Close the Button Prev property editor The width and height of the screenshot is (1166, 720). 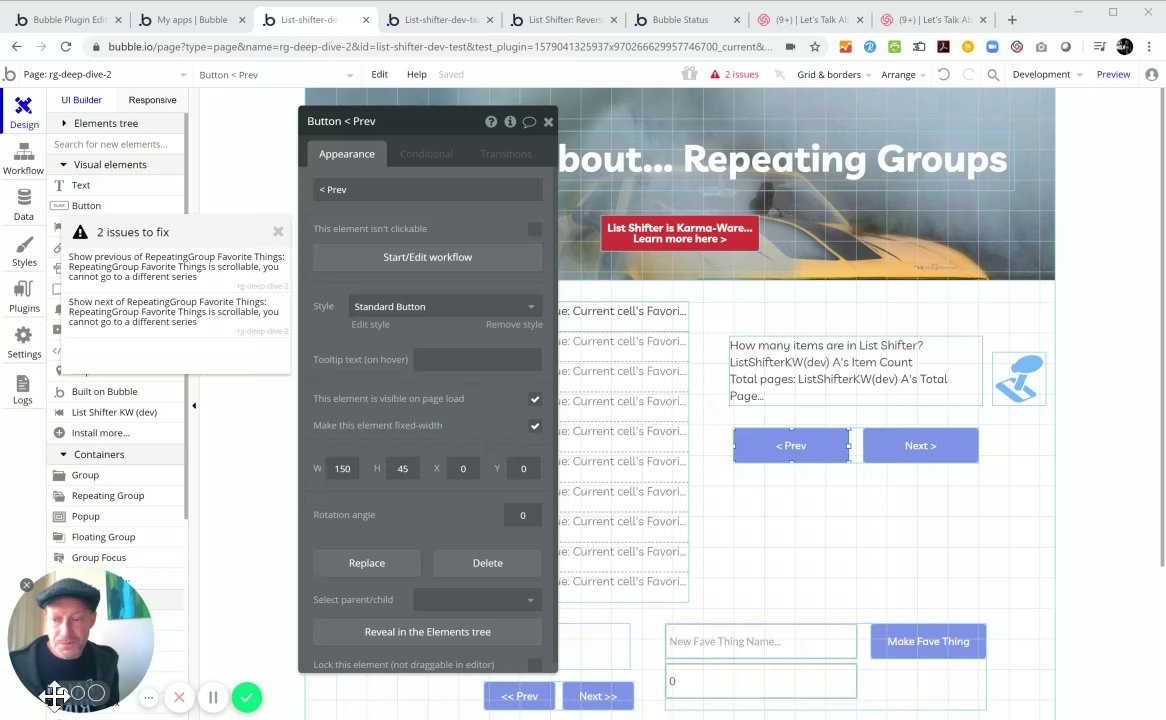(548, 121)
